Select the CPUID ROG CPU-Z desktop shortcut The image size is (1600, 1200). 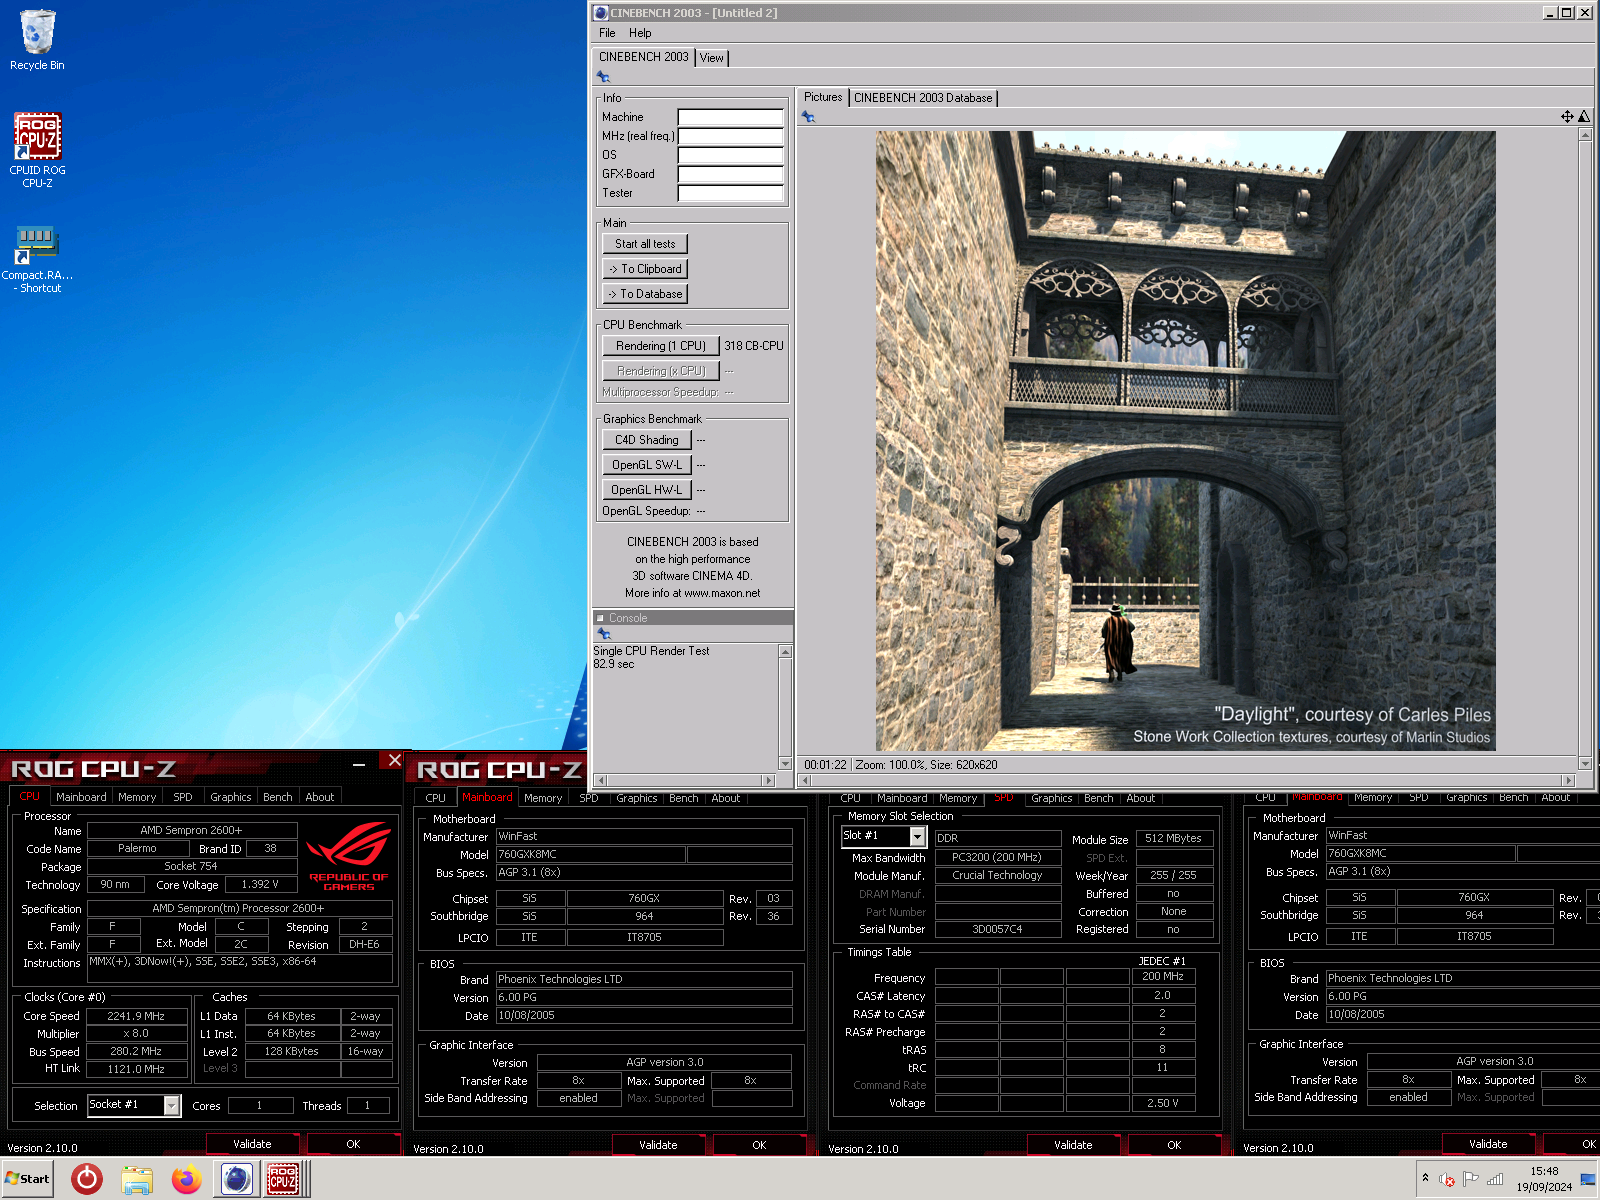point(37,150)
